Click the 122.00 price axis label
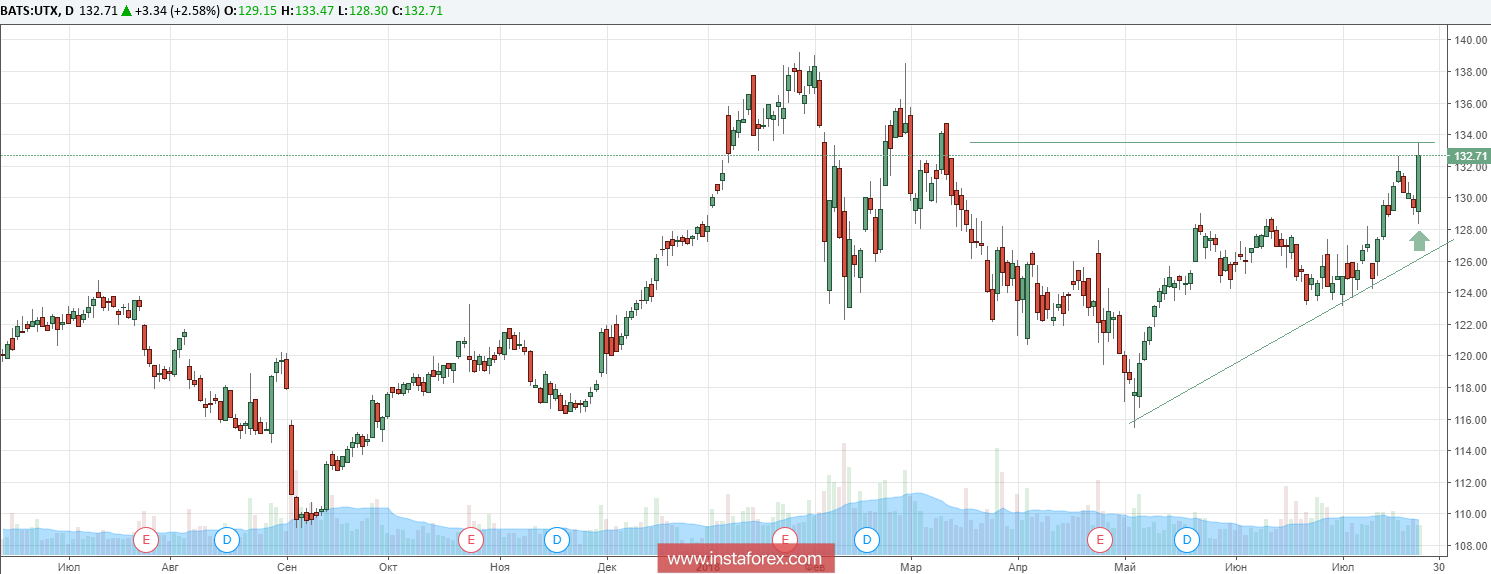1491x574 pixels. pyautogui.click(x=1469, y=325)
